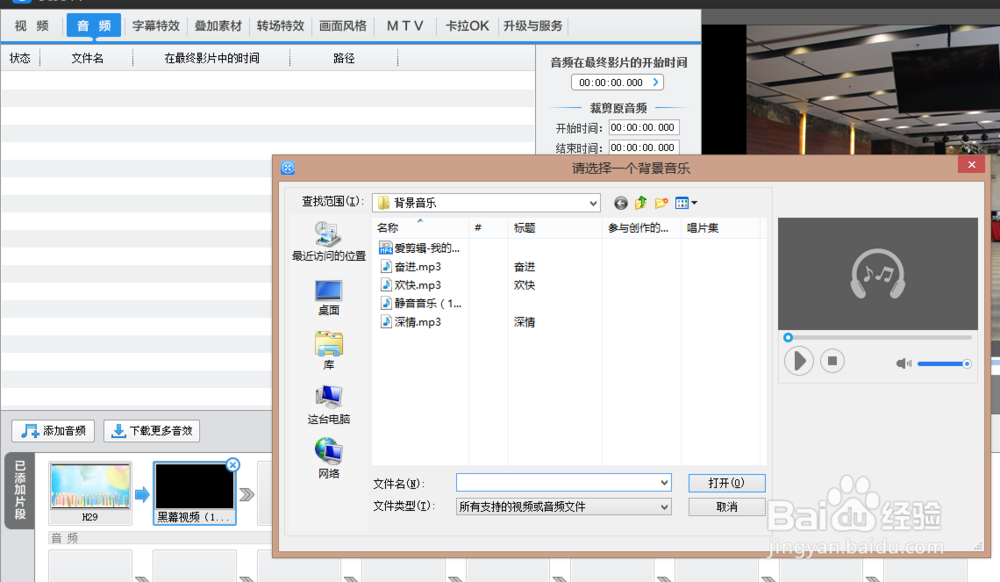Switch to the 画面风格 tab
Screen dimensions: 1000x582
click(343, 26)
